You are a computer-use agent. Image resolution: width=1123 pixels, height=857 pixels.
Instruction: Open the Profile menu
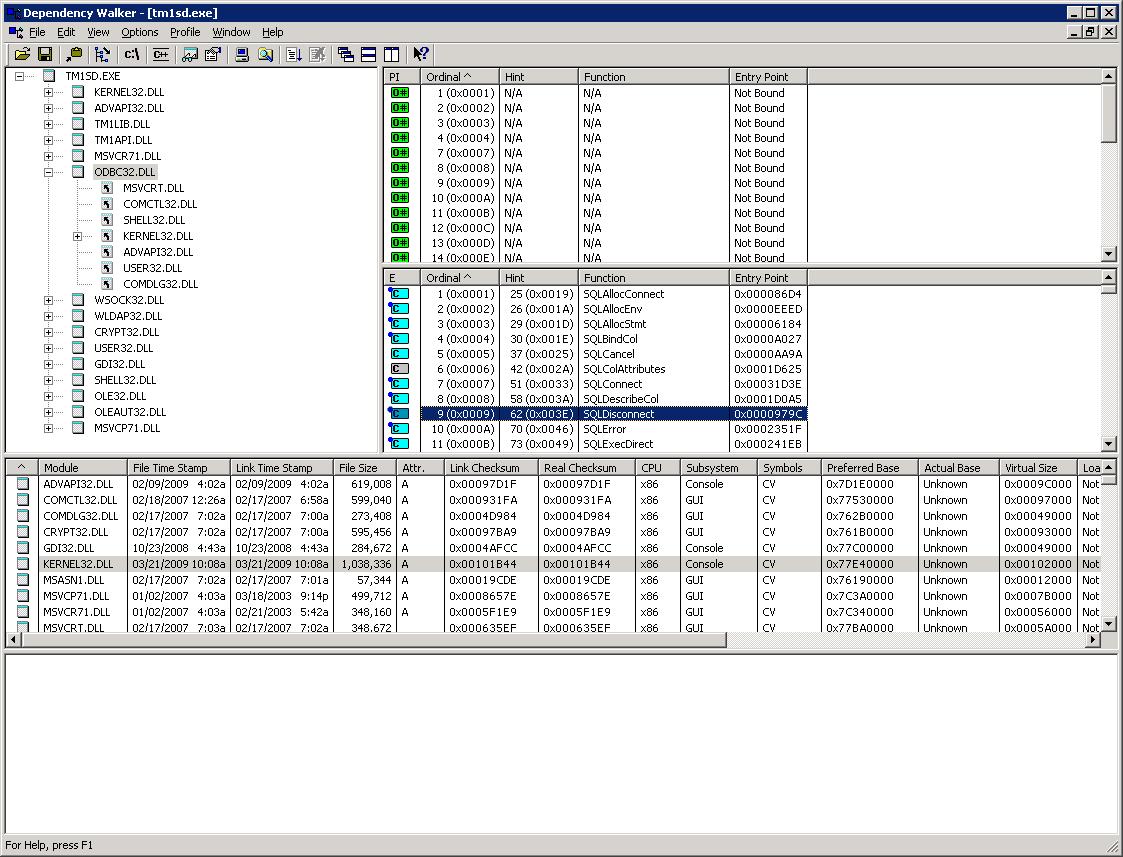click(185, 32)
